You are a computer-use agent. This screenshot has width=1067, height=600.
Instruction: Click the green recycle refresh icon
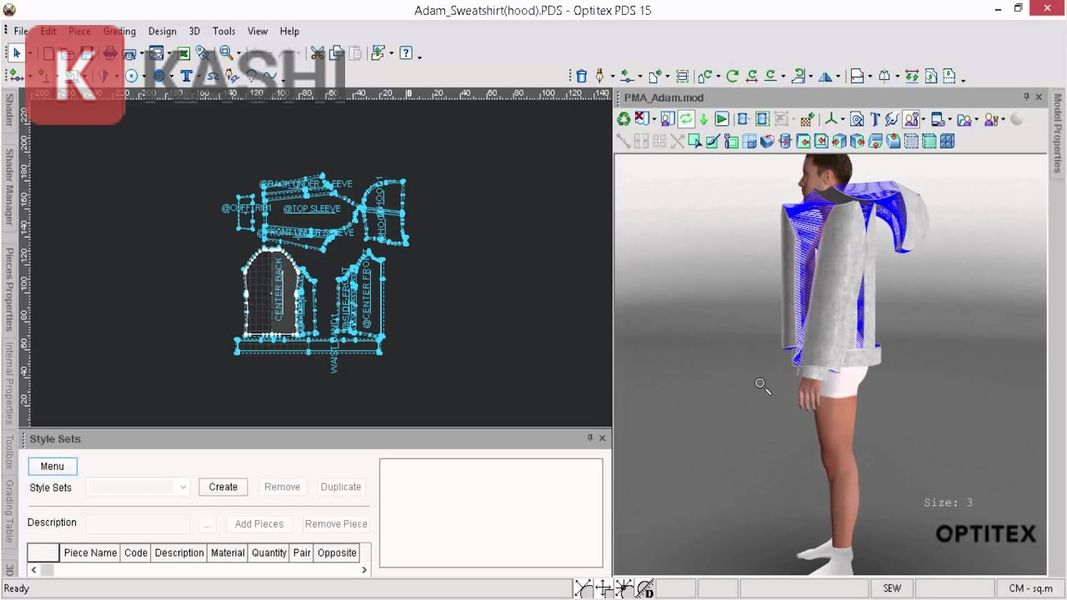tap(623, 119)
